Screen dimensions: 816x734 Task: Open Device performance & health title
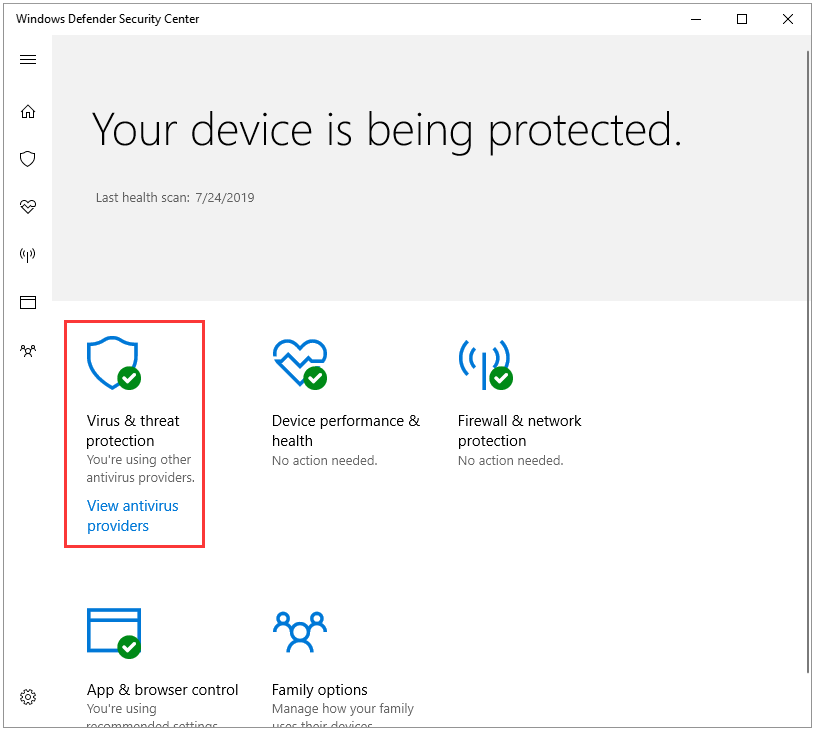pyautogui.click(x=345, y=431)
